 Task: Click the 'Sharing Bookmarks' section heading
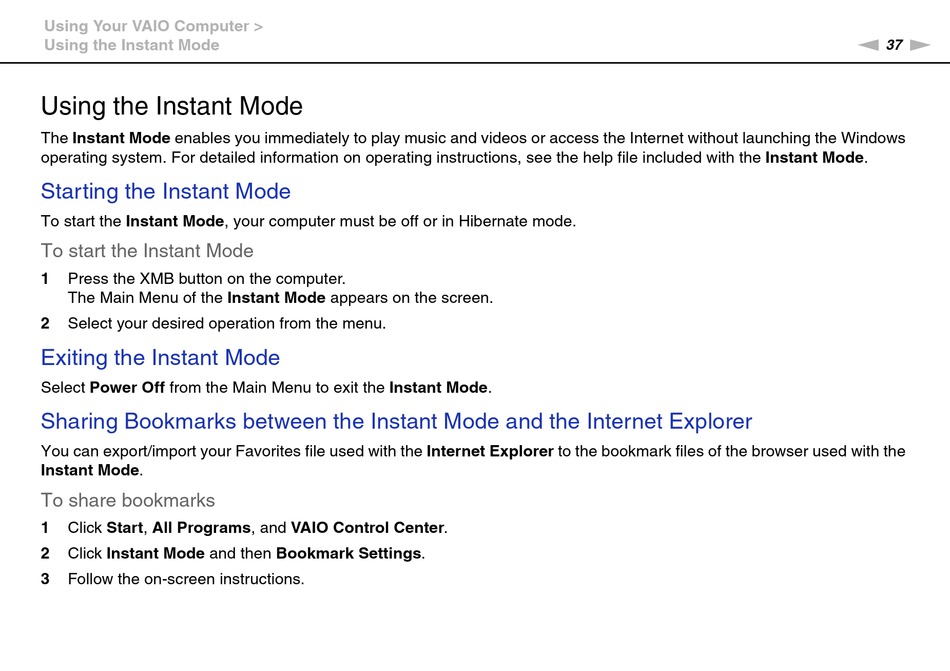click(x=396, y=421)
